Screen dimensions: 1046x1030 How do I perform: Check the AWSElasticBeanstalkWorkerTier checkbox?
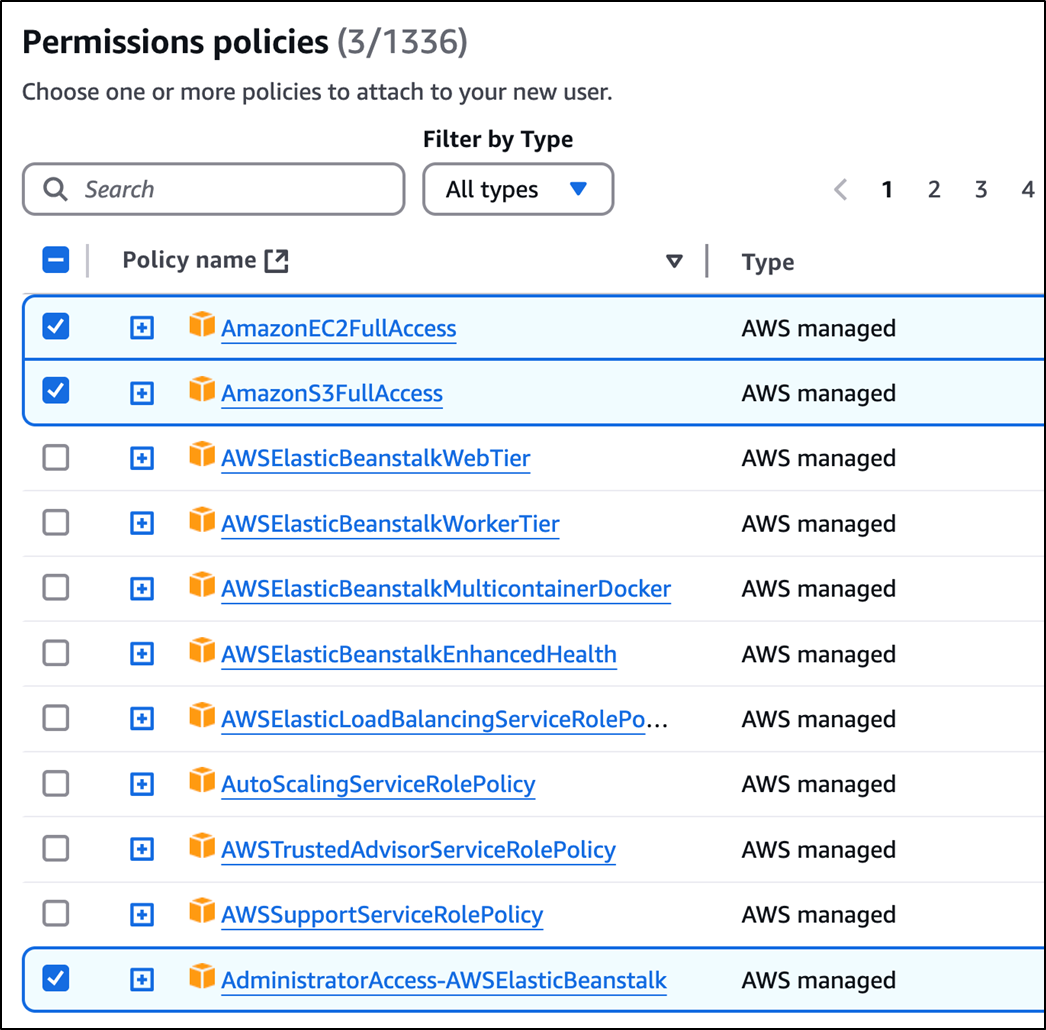(55, 522)
